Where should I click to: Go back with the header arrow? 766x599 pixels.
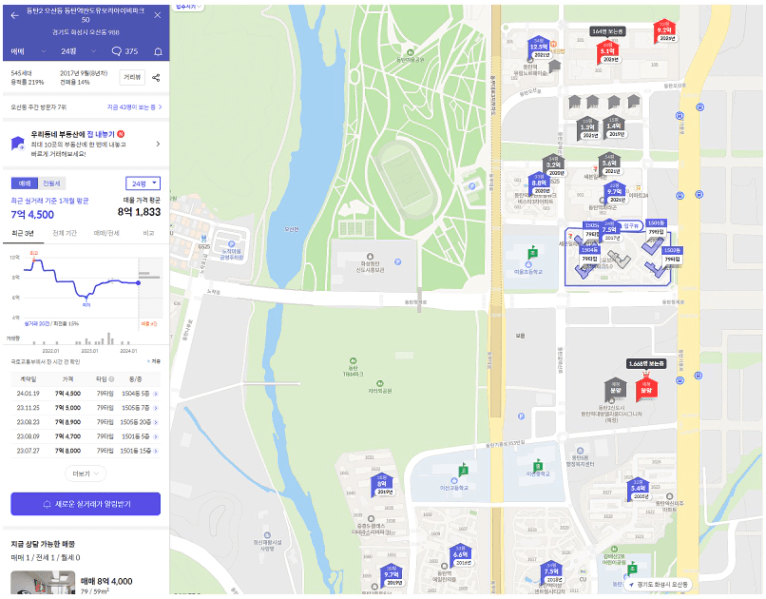[15, 16]
